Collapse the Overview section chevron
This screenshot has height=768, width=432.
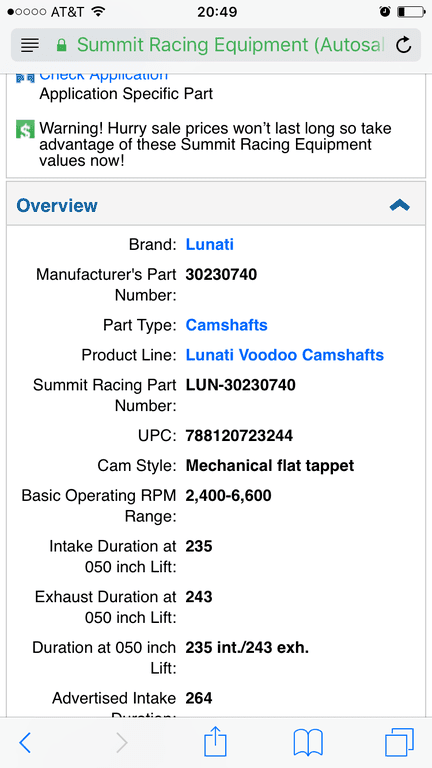(399, 205)
